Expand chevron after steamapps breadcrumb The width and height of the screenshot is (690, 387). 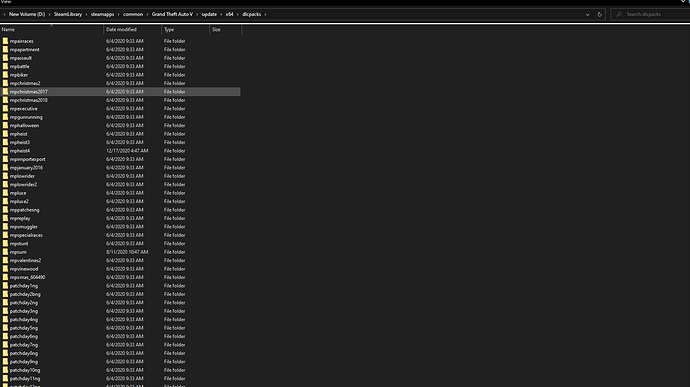point(118,15)
